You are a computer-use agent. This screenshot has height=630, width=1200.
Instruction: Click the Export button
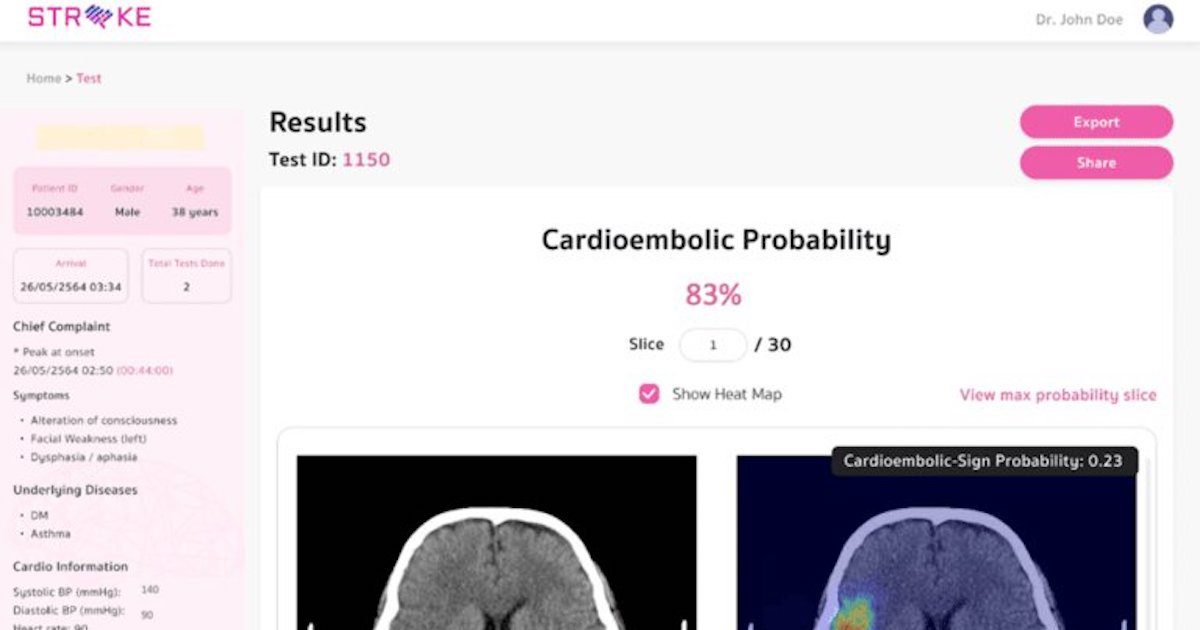pyautogui.click(x=1096, y=122)
